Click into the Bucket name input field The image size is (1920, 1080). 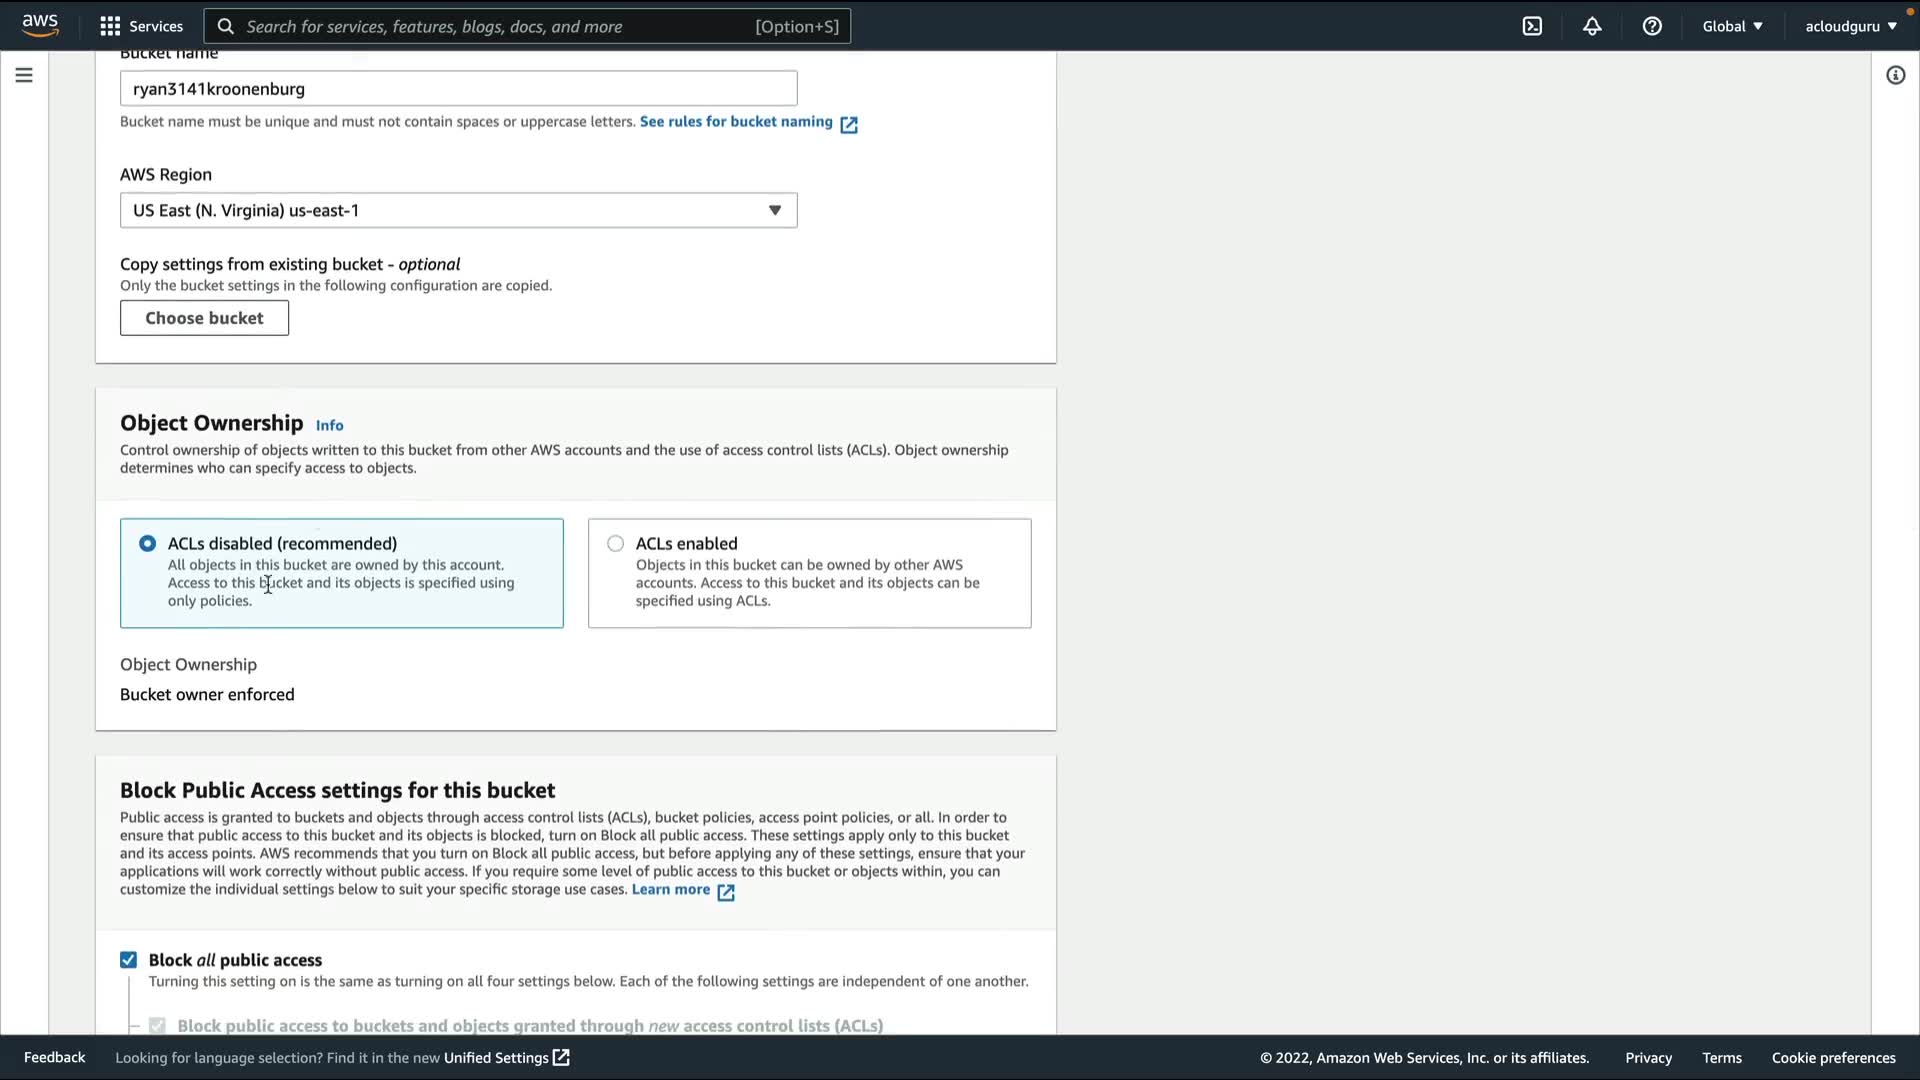[x=458, y=88]
